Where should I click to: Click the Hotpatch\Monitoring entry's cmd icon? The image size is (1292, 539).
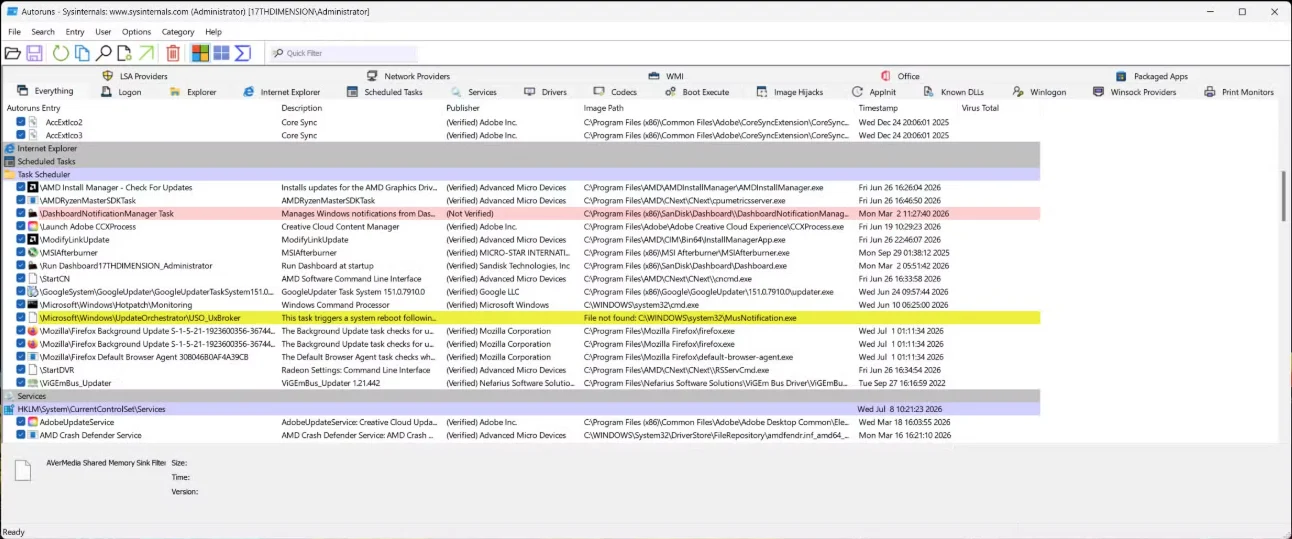point(33,304)
